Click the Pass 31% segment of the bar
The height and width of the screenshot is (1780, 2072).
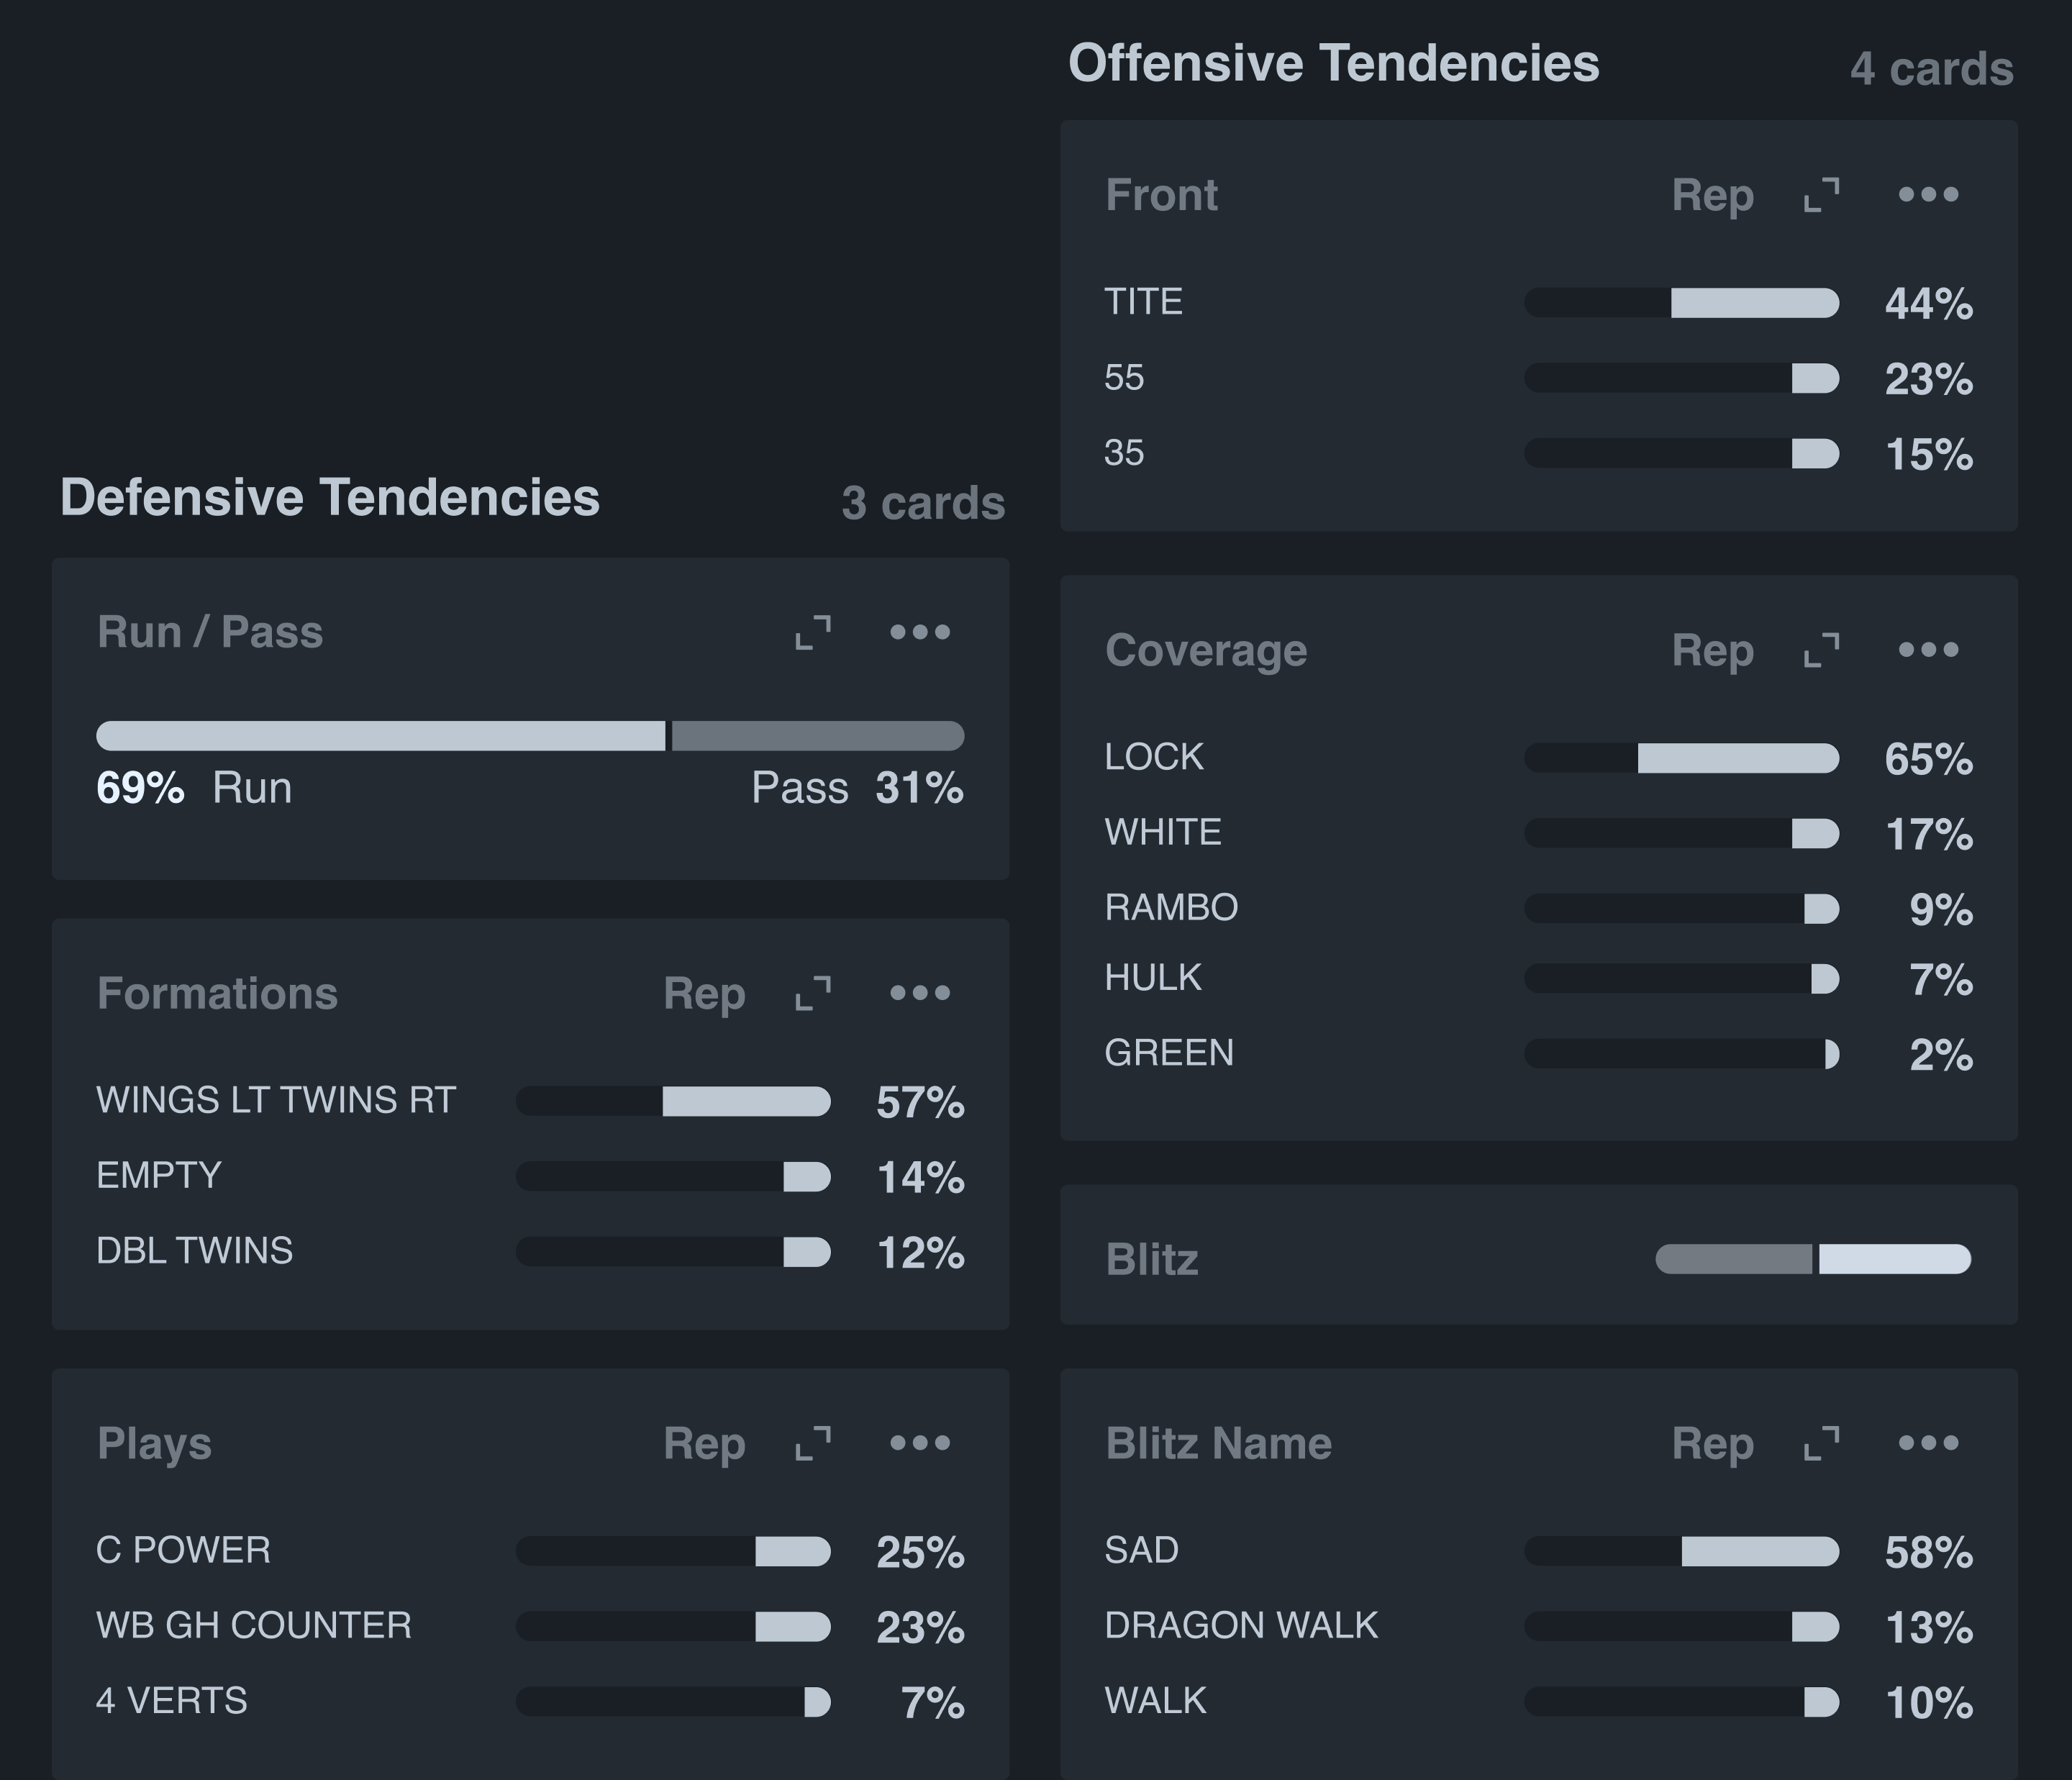tap(817, 736)
